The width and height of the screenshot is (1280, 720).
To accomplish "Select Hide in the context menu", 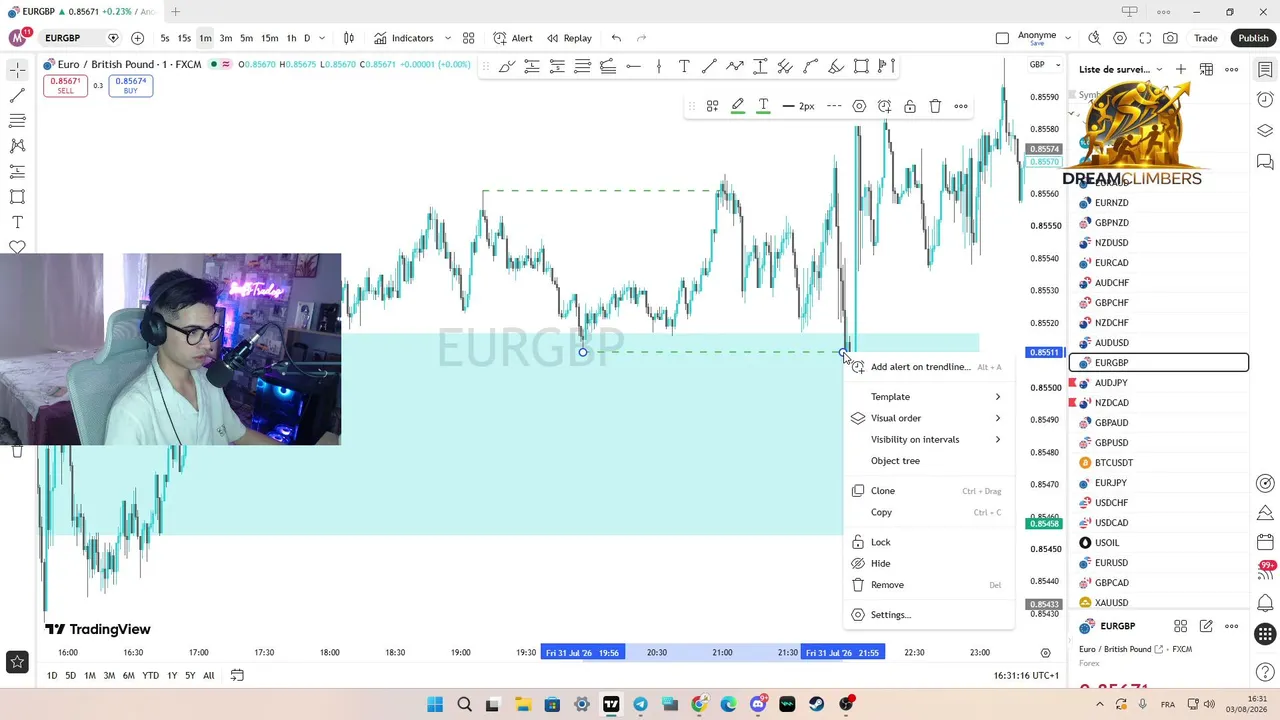I will (929, 563).
